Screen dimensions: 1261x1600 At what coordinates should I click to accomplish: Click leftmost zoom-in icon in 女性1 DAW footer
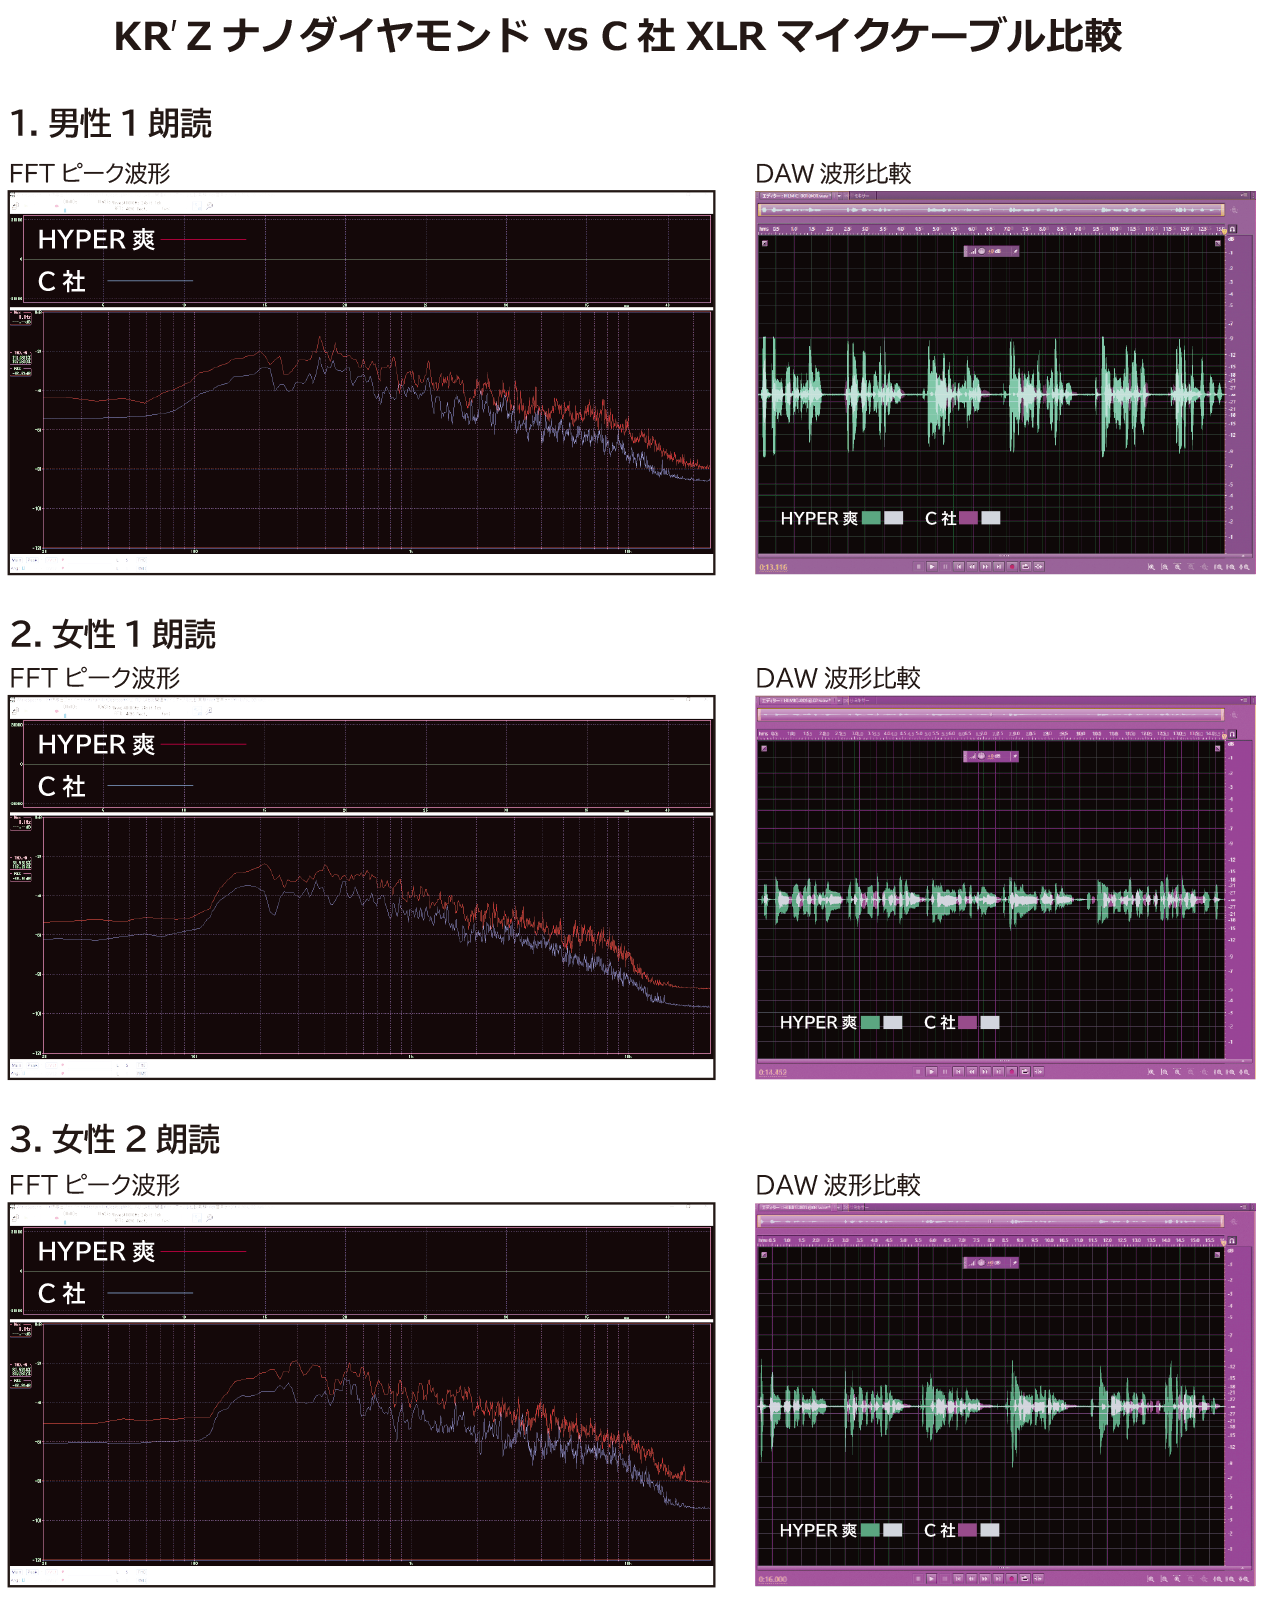click(x=1151, y=1072)
